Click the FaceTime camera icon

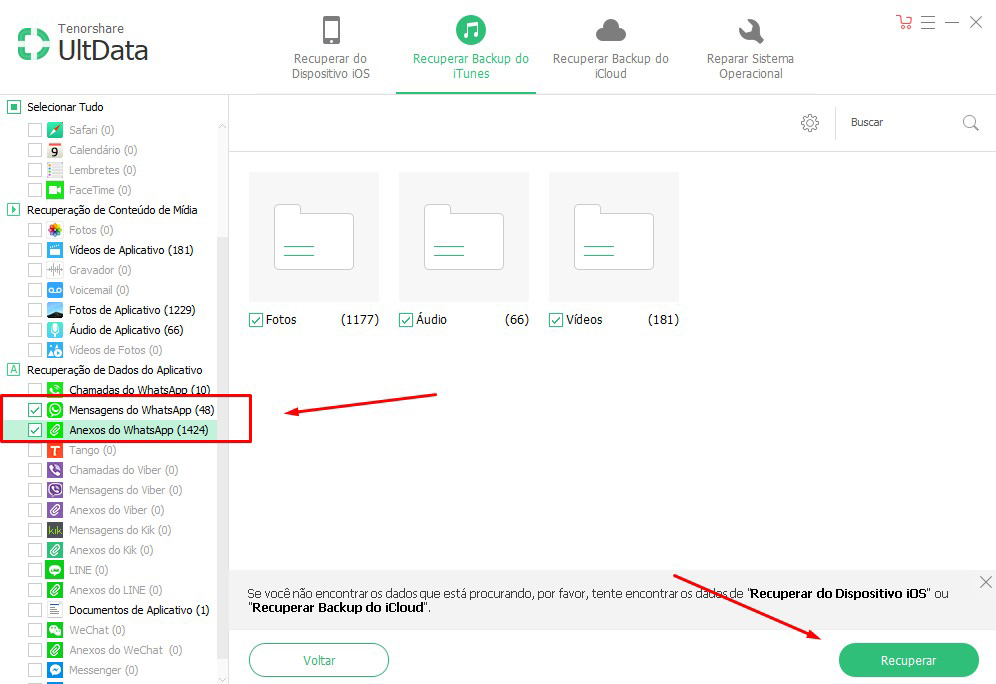click(x=55, y=190)
